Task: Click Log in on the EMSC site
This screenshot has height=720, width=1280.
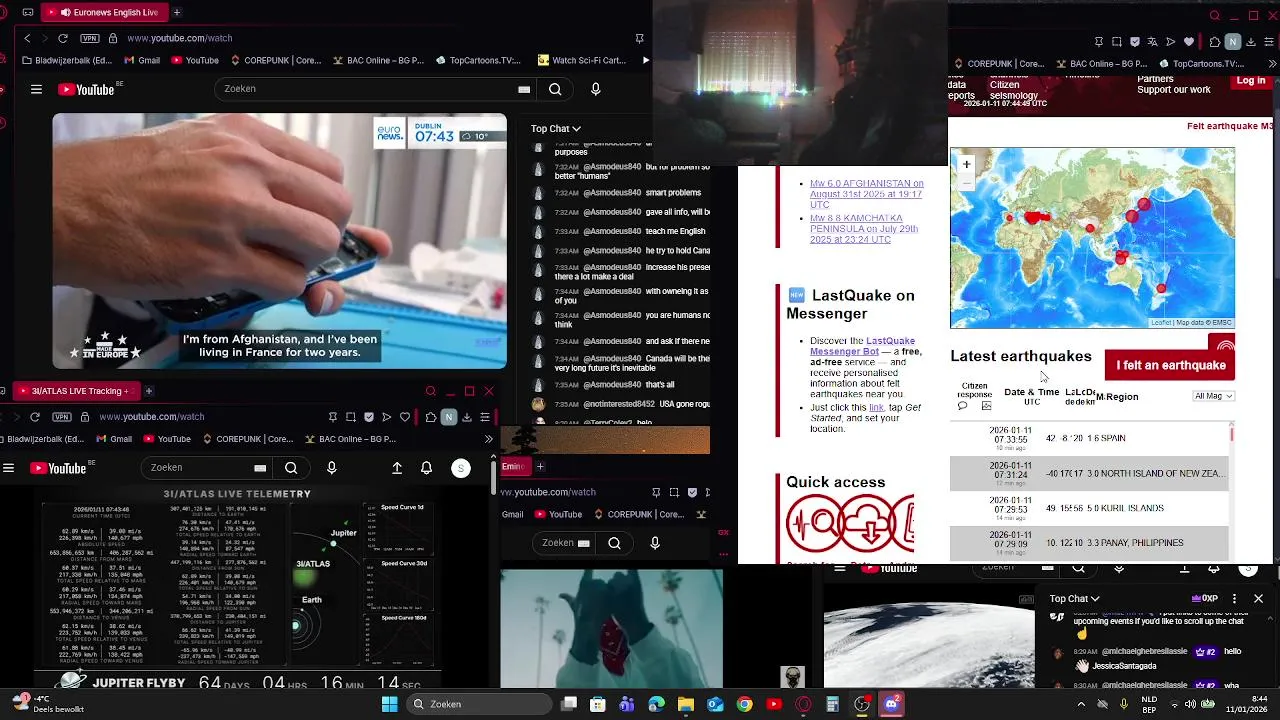Action: (1251, 81)
